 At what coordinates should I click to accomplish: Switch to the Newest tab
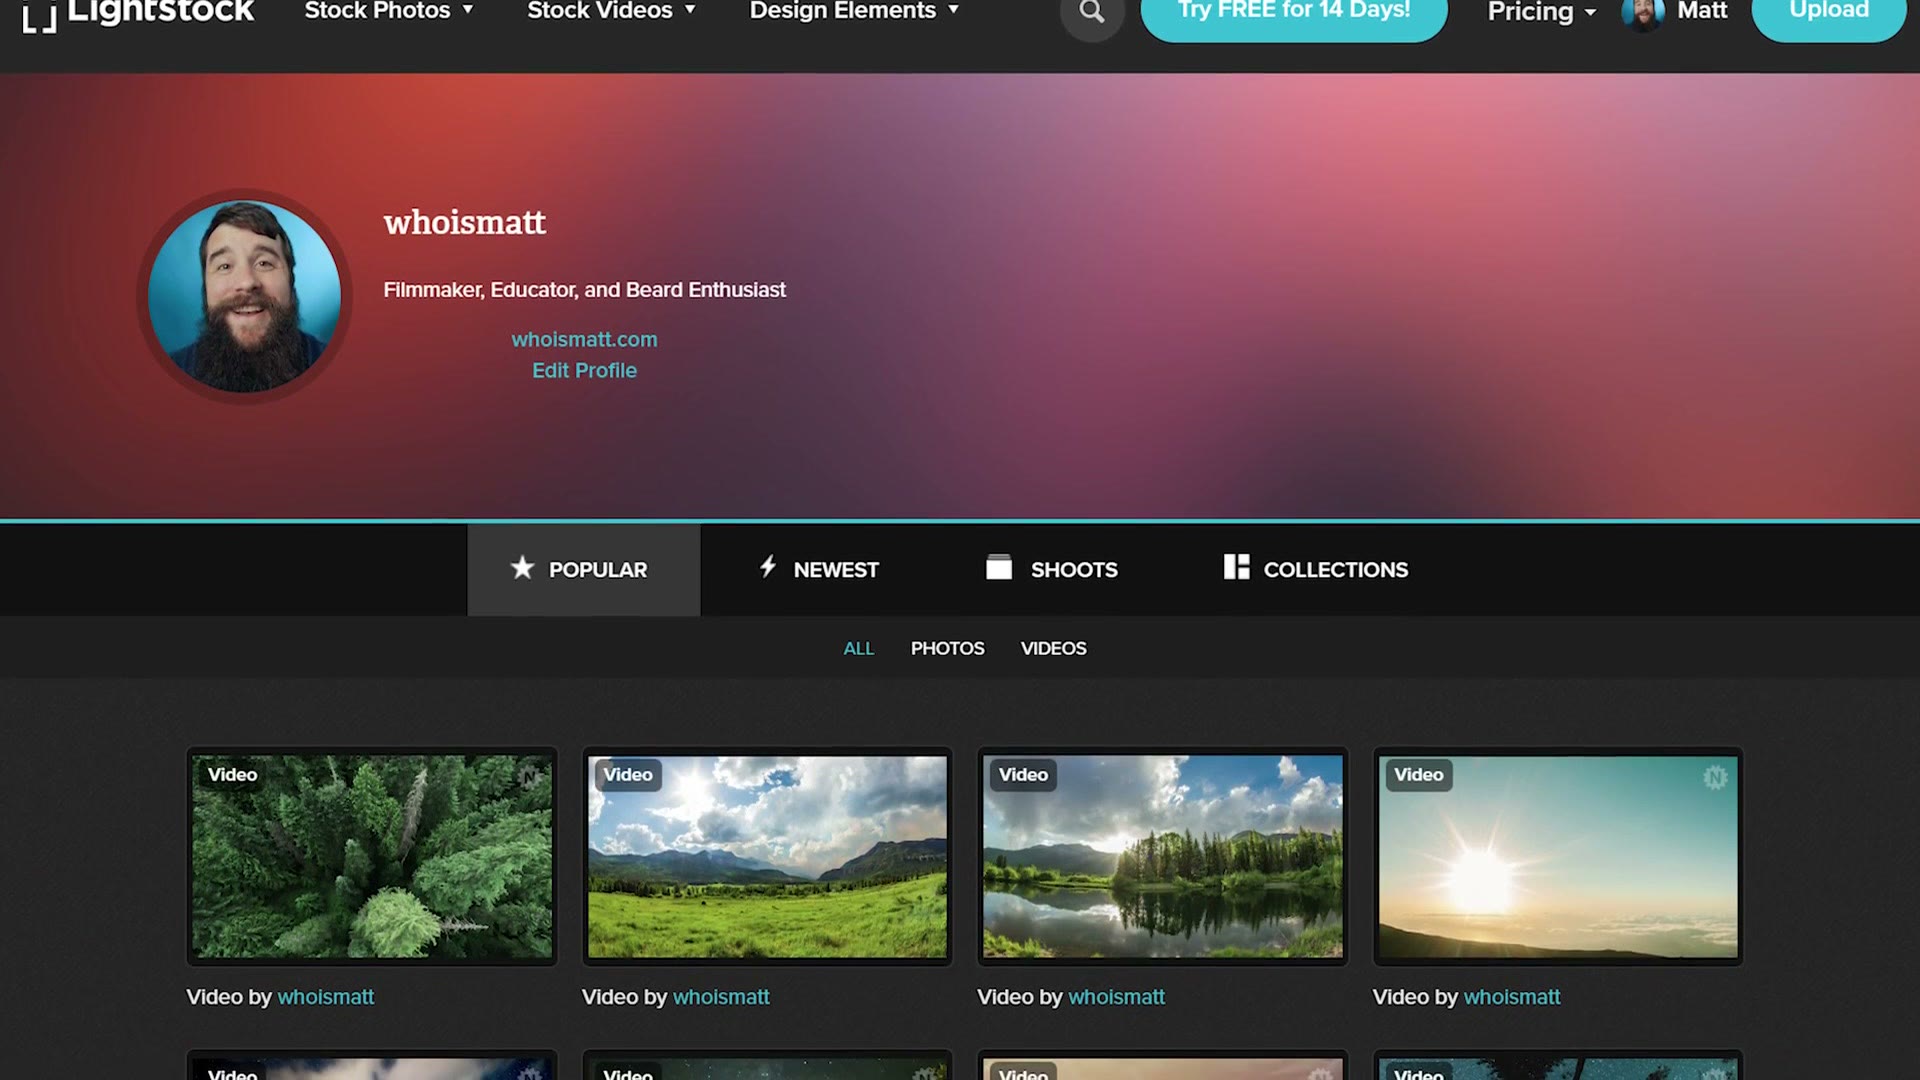coord(818,569)
